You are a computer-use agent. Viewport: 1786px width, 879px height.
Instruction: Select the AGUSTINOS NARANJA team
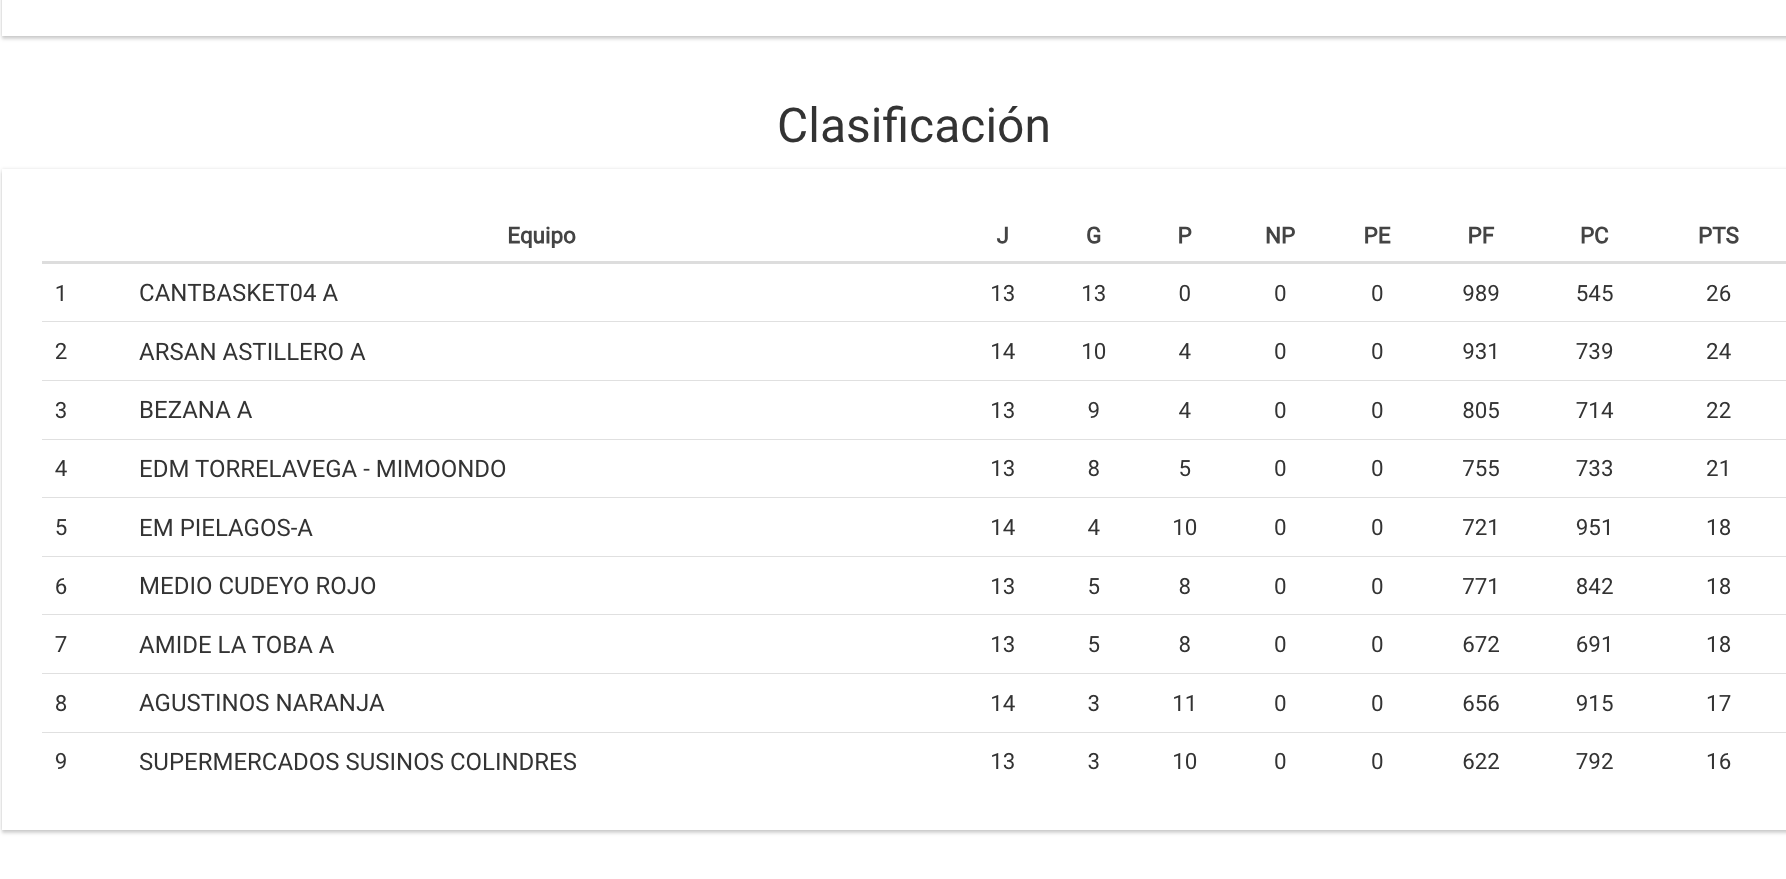tap(261, 703)
